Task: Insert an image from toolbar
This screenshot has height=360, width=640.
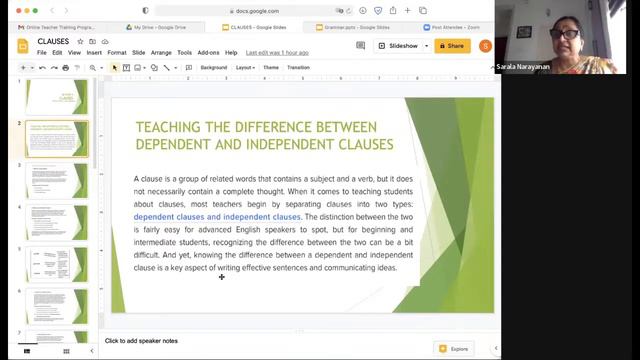Action: [138, 68]
